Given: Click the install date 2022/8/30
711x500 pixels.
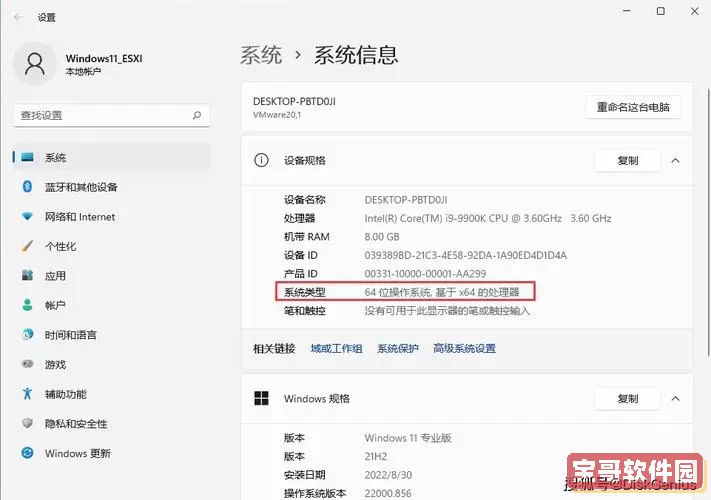Looking at the screenshot, I should [388, 475].
